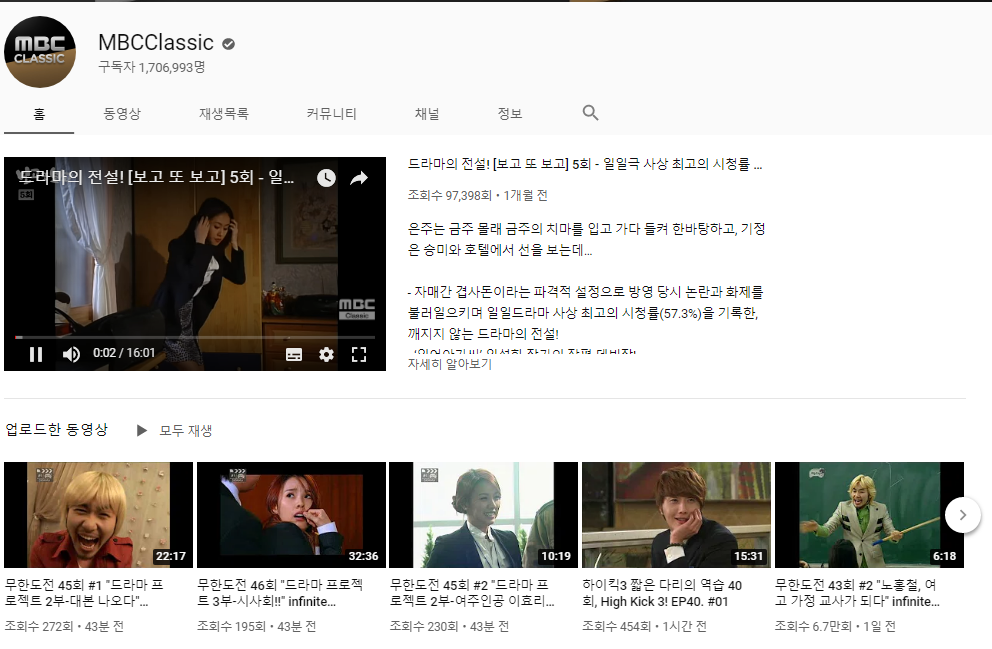The width and height of the screenshot is (992, 649).
Task: Click the next arrow on video carousel
Action: (x=962, y=515)
